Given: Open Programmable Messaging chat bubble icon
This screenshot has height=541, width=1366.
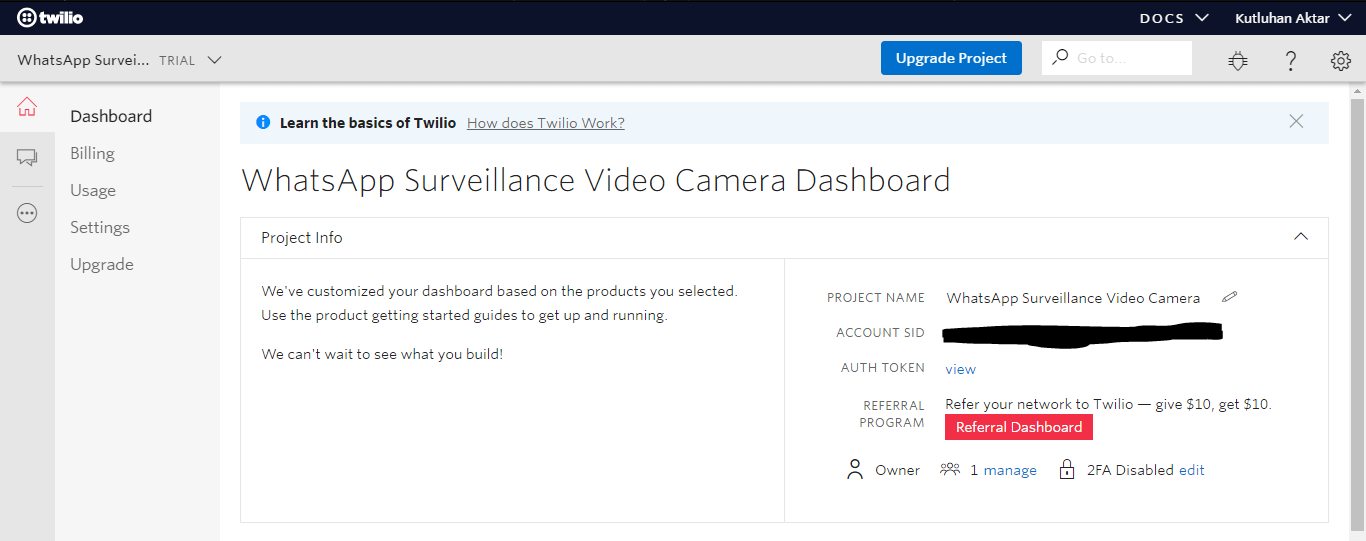Looking at the screenshot, I should [27, 157].
